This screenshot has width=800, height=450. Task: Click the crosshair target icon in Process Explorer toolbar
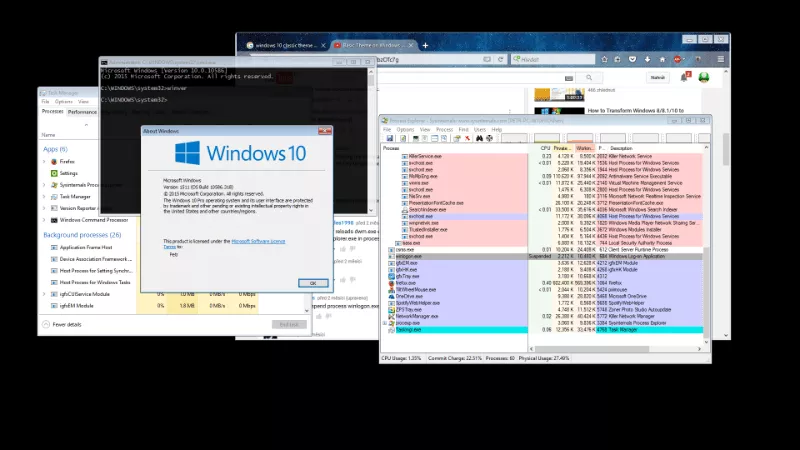coord(489,138)
